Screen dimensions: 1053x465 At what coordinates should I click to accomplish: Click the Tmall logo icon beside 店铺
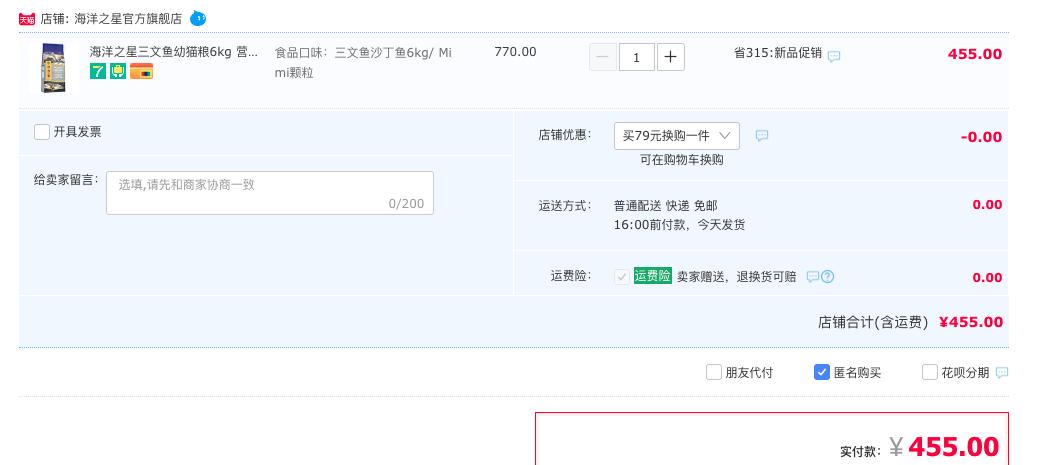point(27,19)
